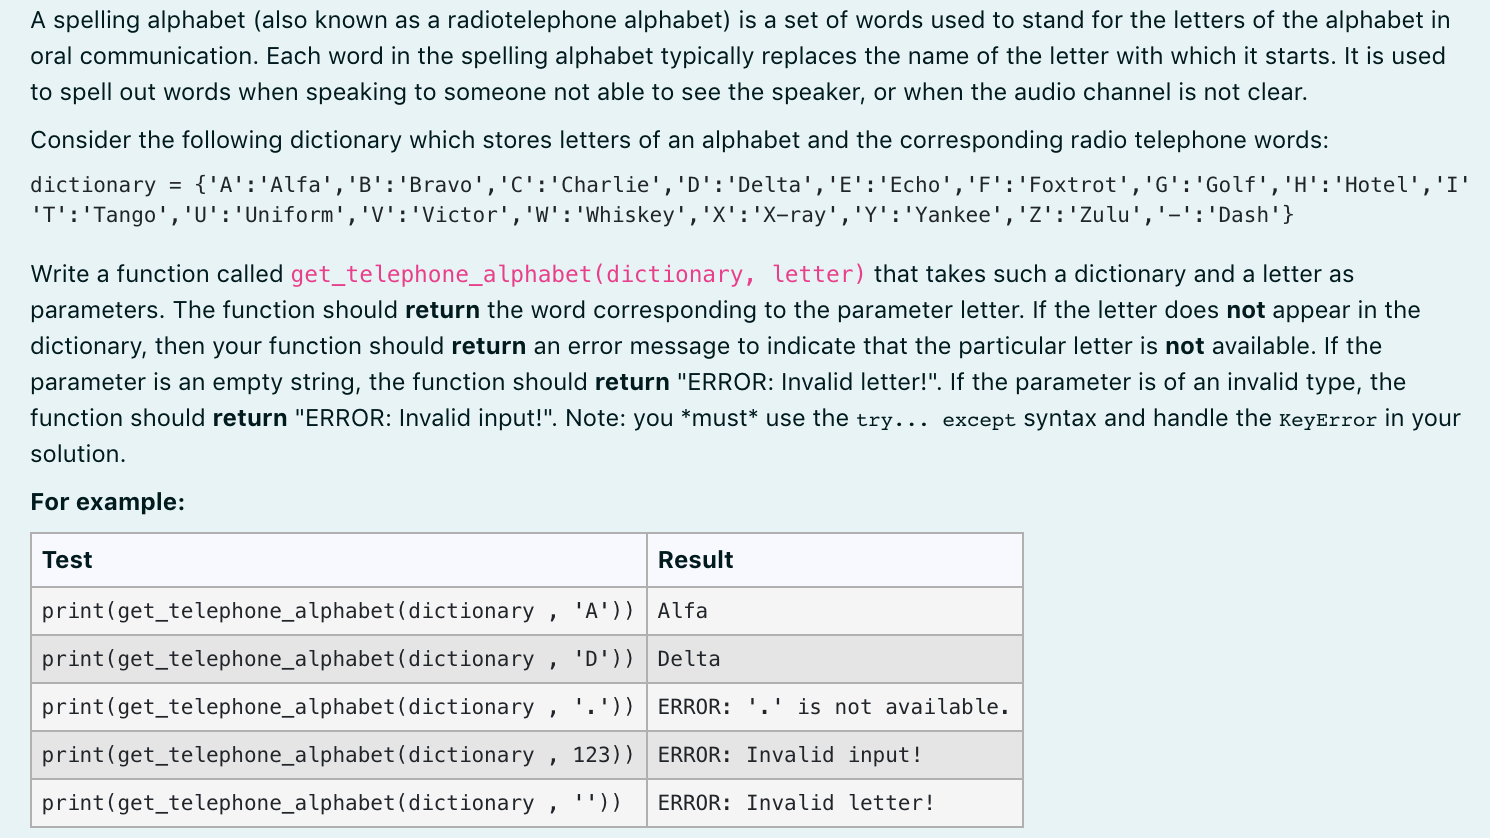Viewport: 1490px width, 838px height.
Task: Select the Alfa result cell
Action: pyautogui.click(x=680, y=610)
